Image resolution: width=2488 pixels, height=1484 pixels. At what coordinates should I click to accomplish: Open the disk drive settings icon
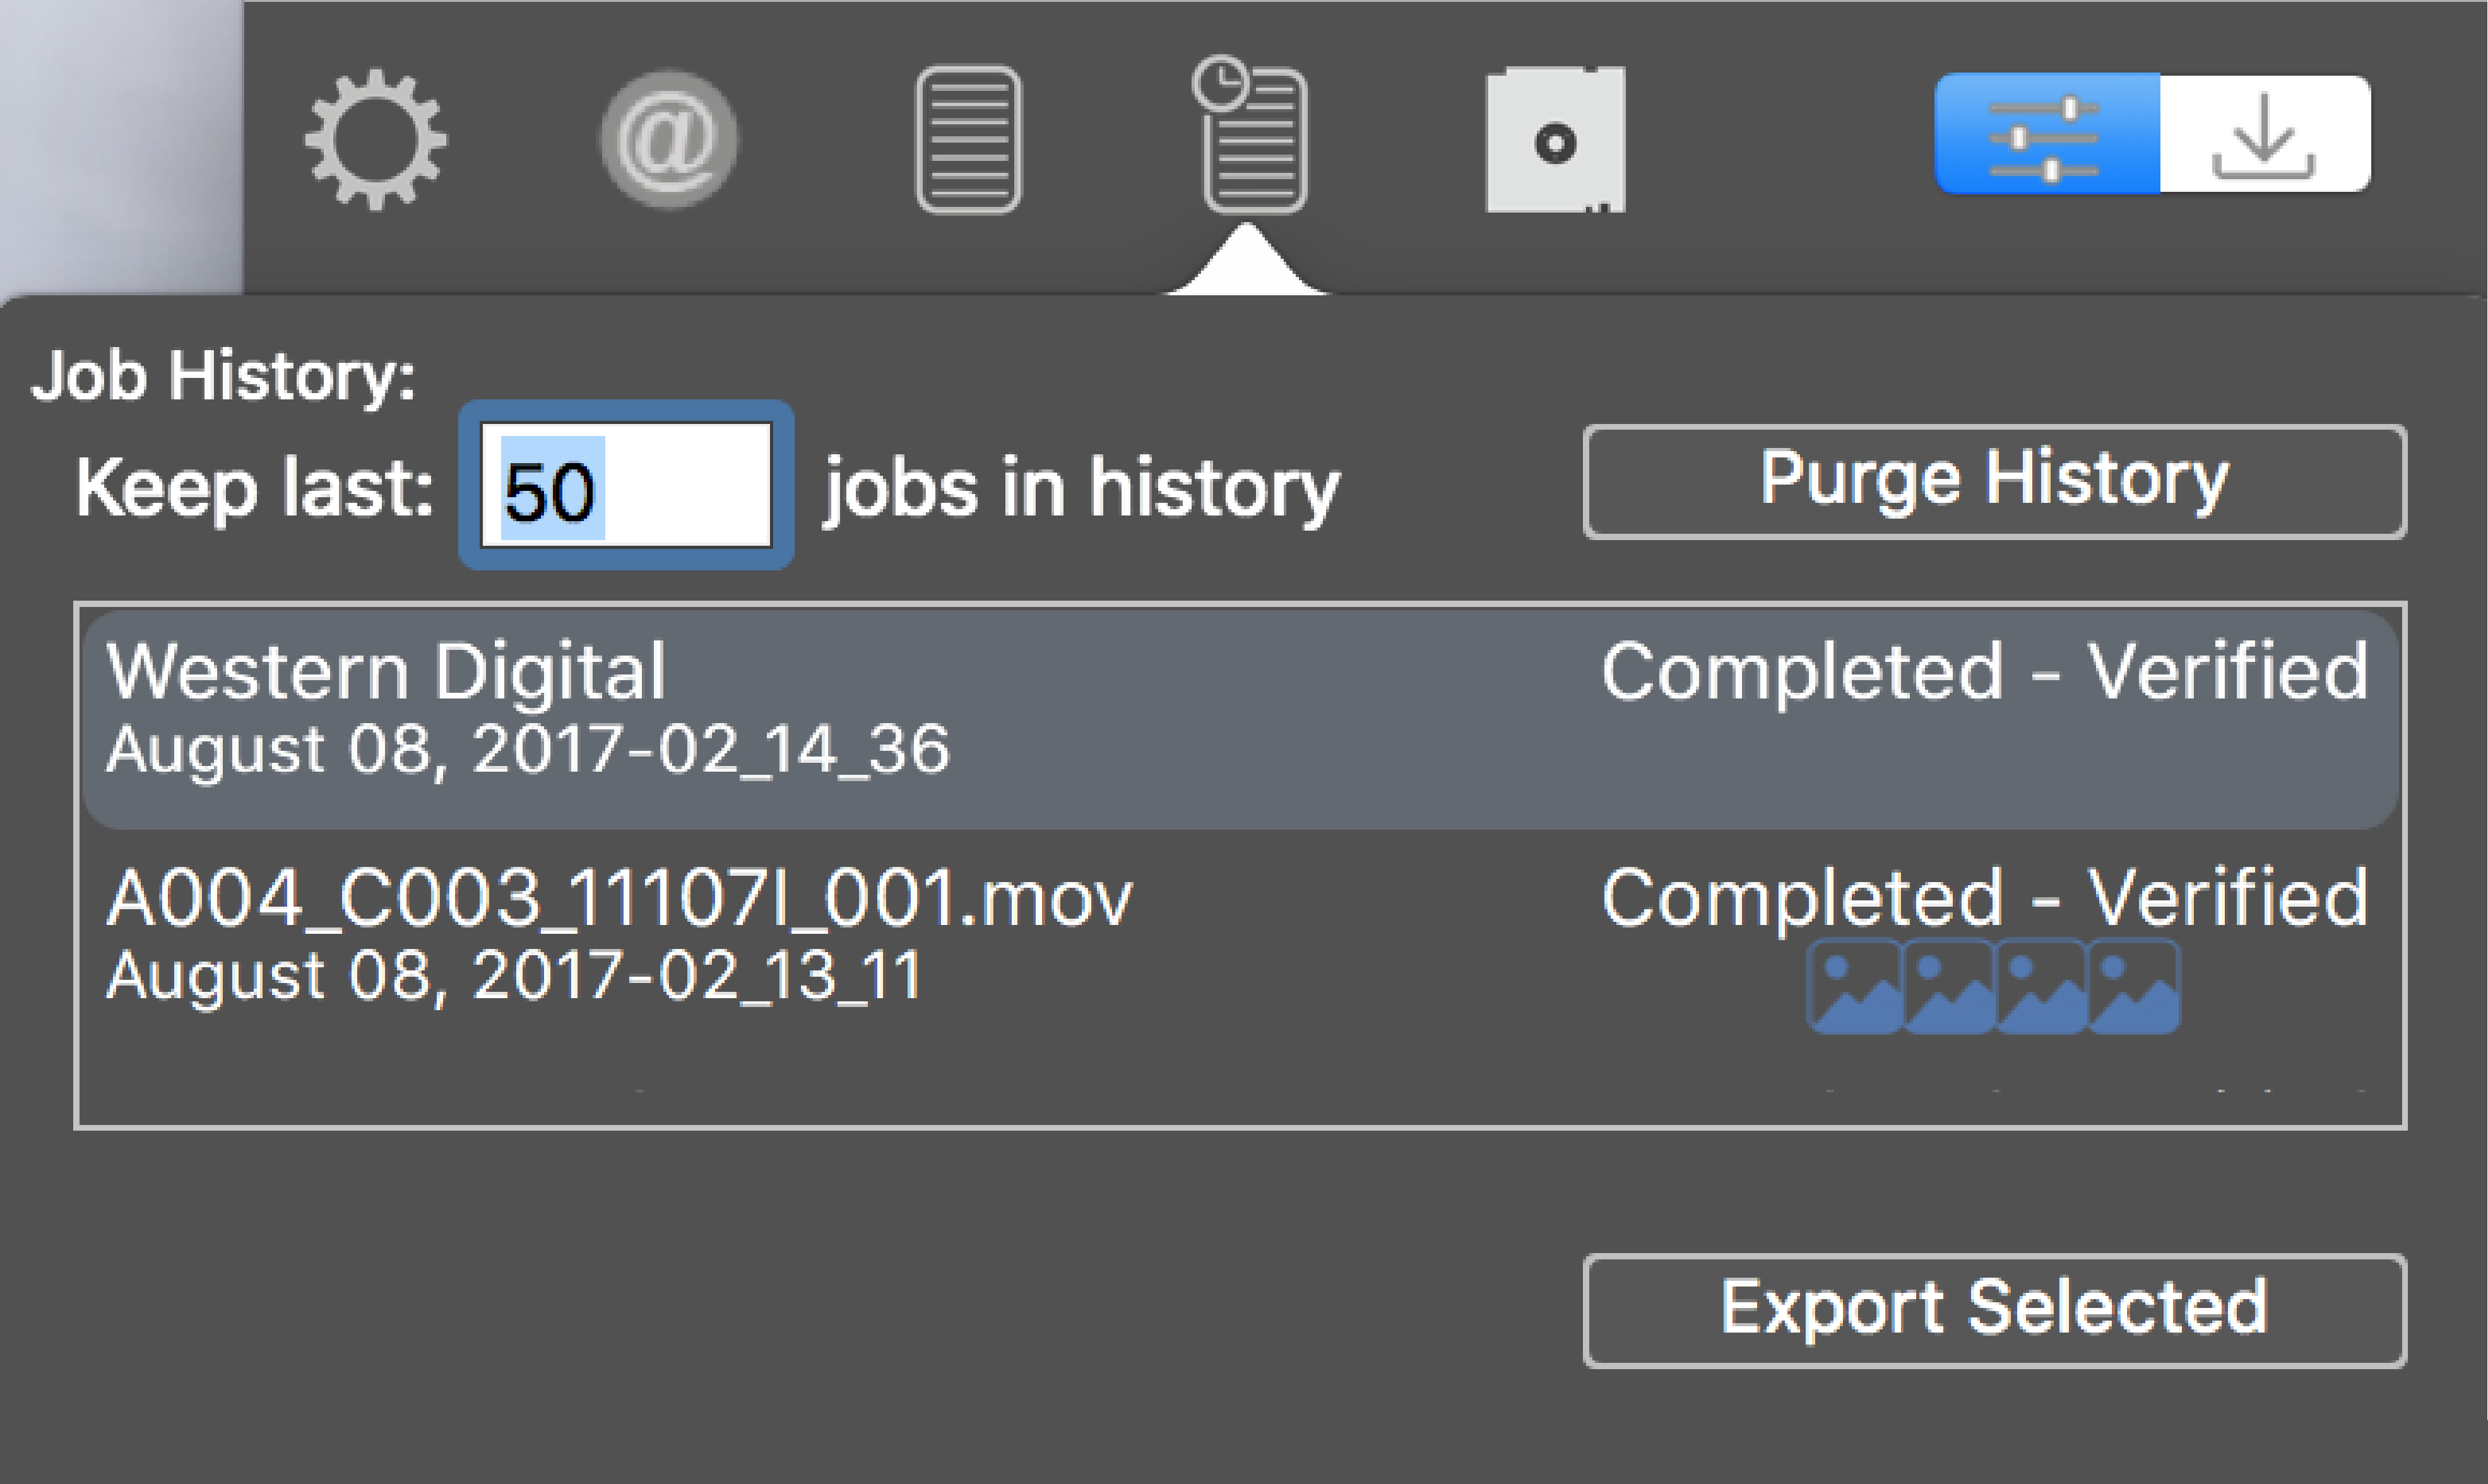(1555, 140)
